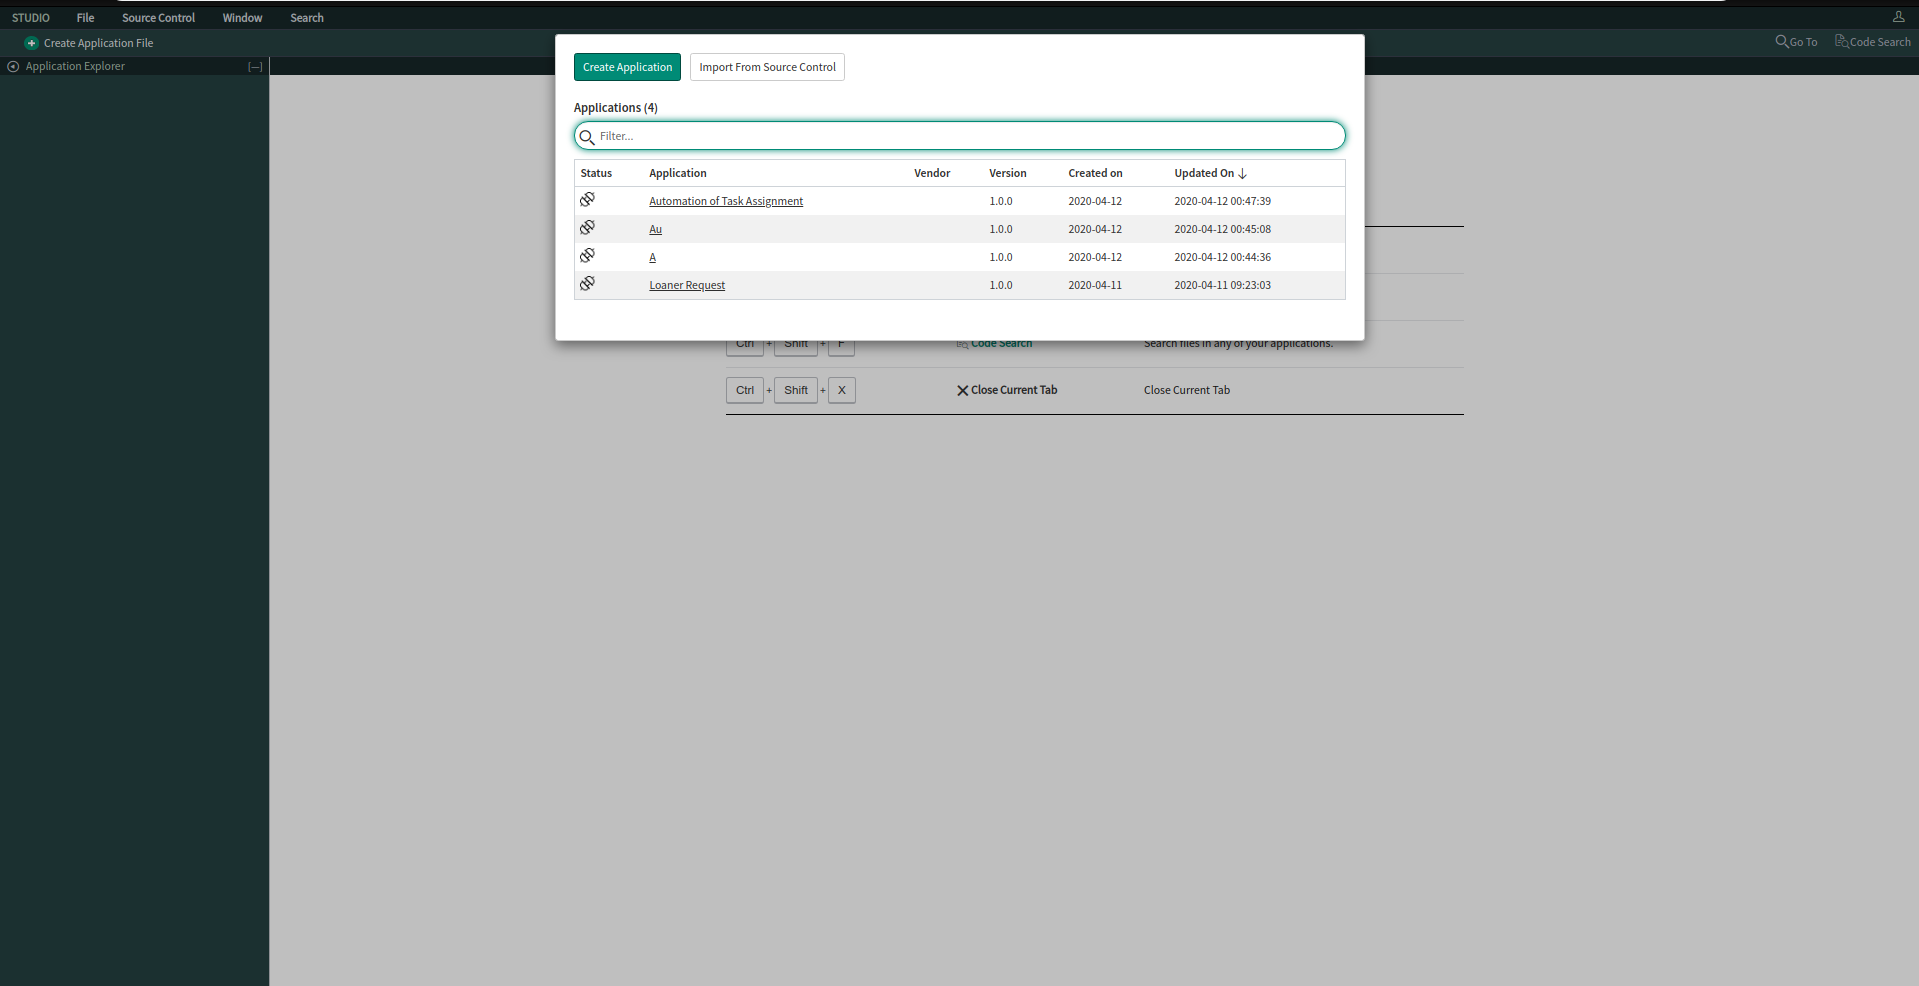Collapse the Application Explorer panel
This screenshot has height=986, width=1919.
point(255,66)
